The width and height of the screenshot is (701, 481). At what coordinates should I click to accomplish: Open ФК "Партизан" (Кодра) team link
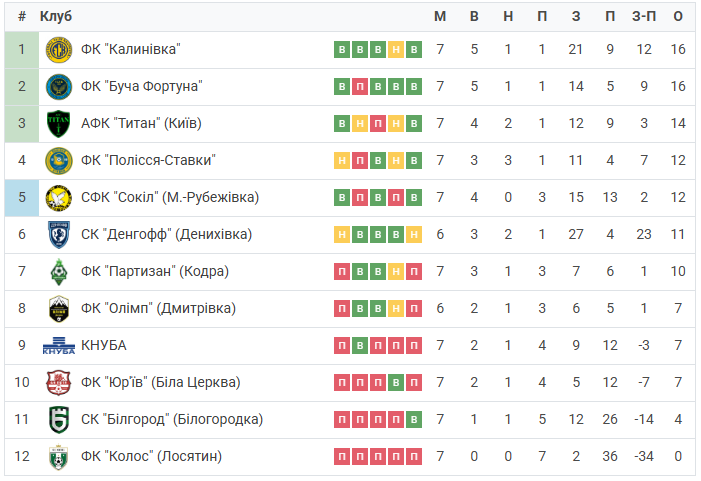tap(155, 271)
